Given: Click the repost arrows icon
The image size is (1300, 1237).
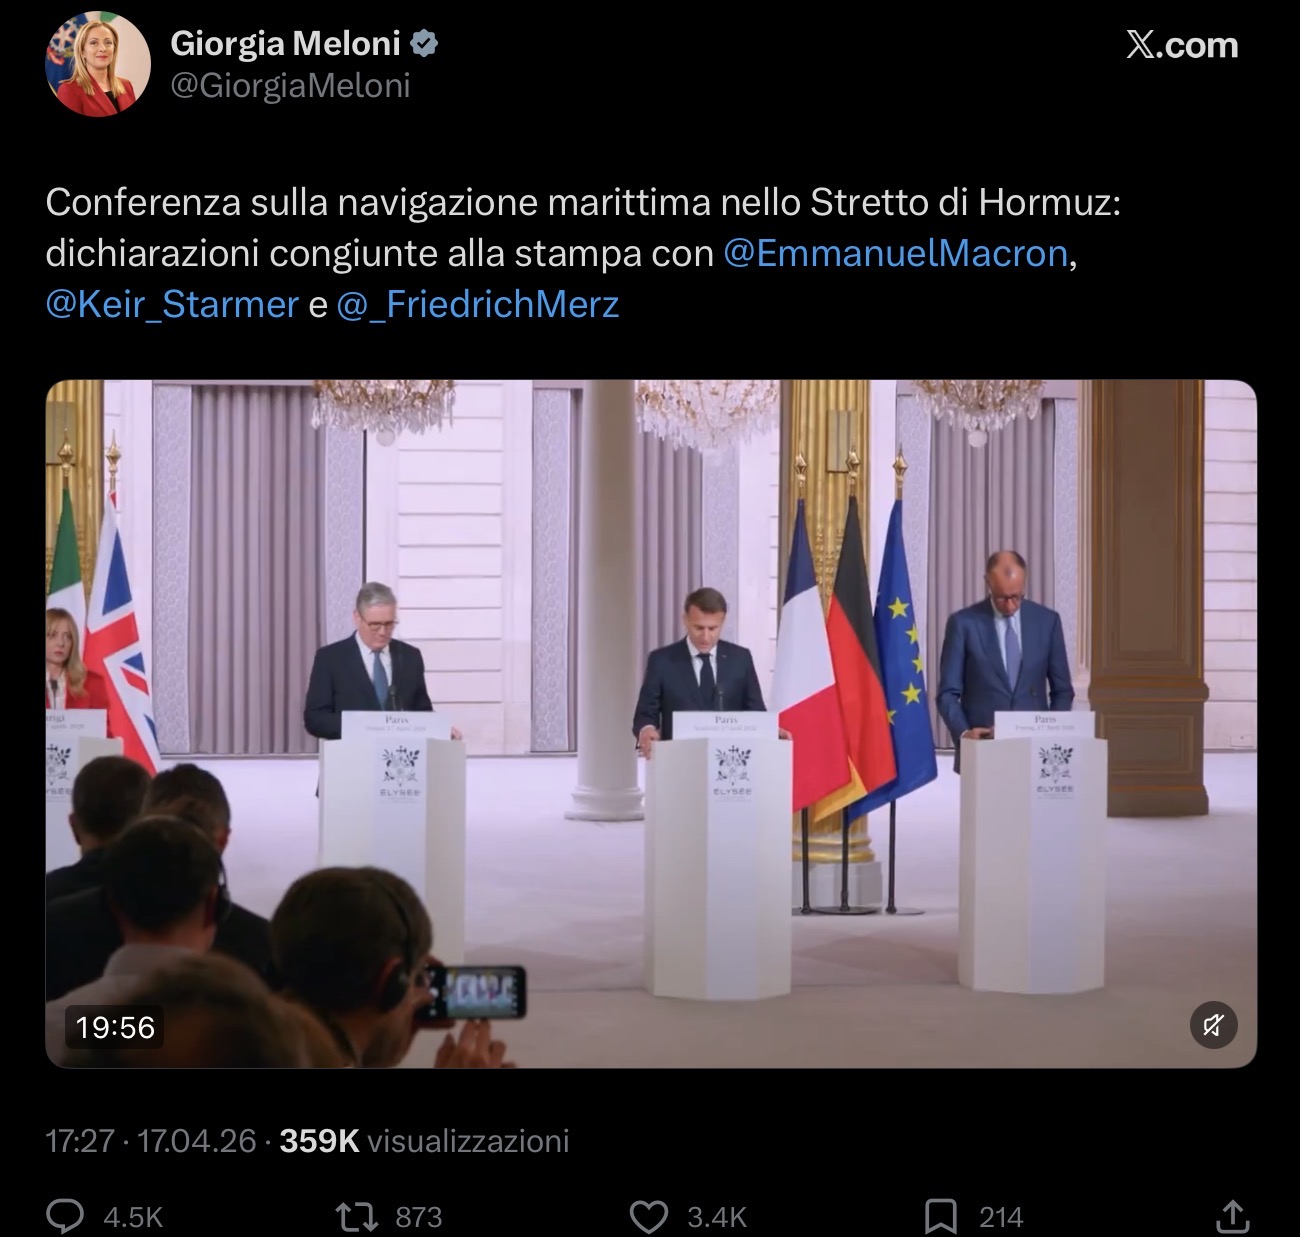Looking at the screenshot, I should 356,1216.
